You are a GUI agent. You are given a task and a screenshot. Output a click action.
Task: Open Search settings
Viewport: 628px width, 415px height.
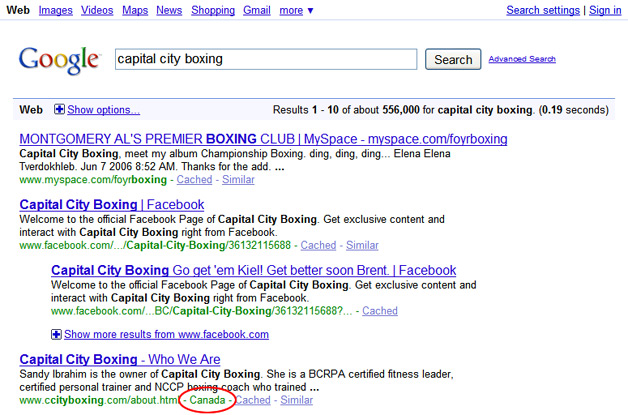(x=543, y=10)
